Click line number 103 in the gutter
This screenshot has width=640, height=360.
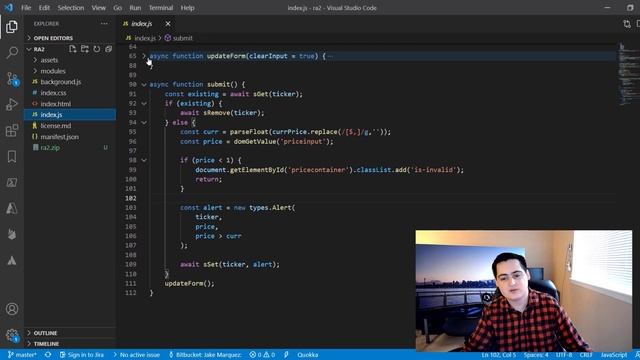(x=131, y=208)
